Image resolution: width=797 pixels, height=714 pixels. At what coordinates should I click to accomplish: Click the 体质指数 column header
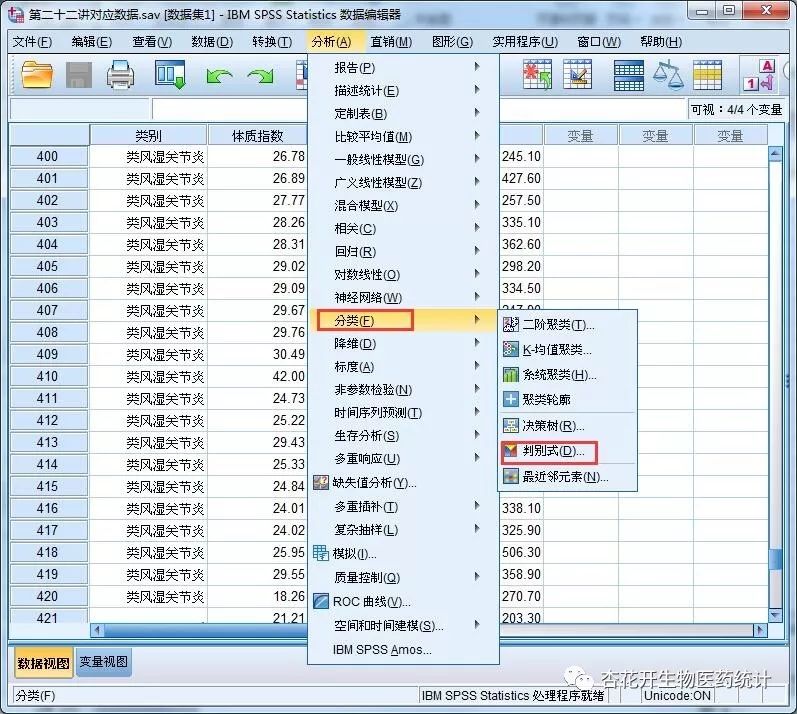pos(257,135)
